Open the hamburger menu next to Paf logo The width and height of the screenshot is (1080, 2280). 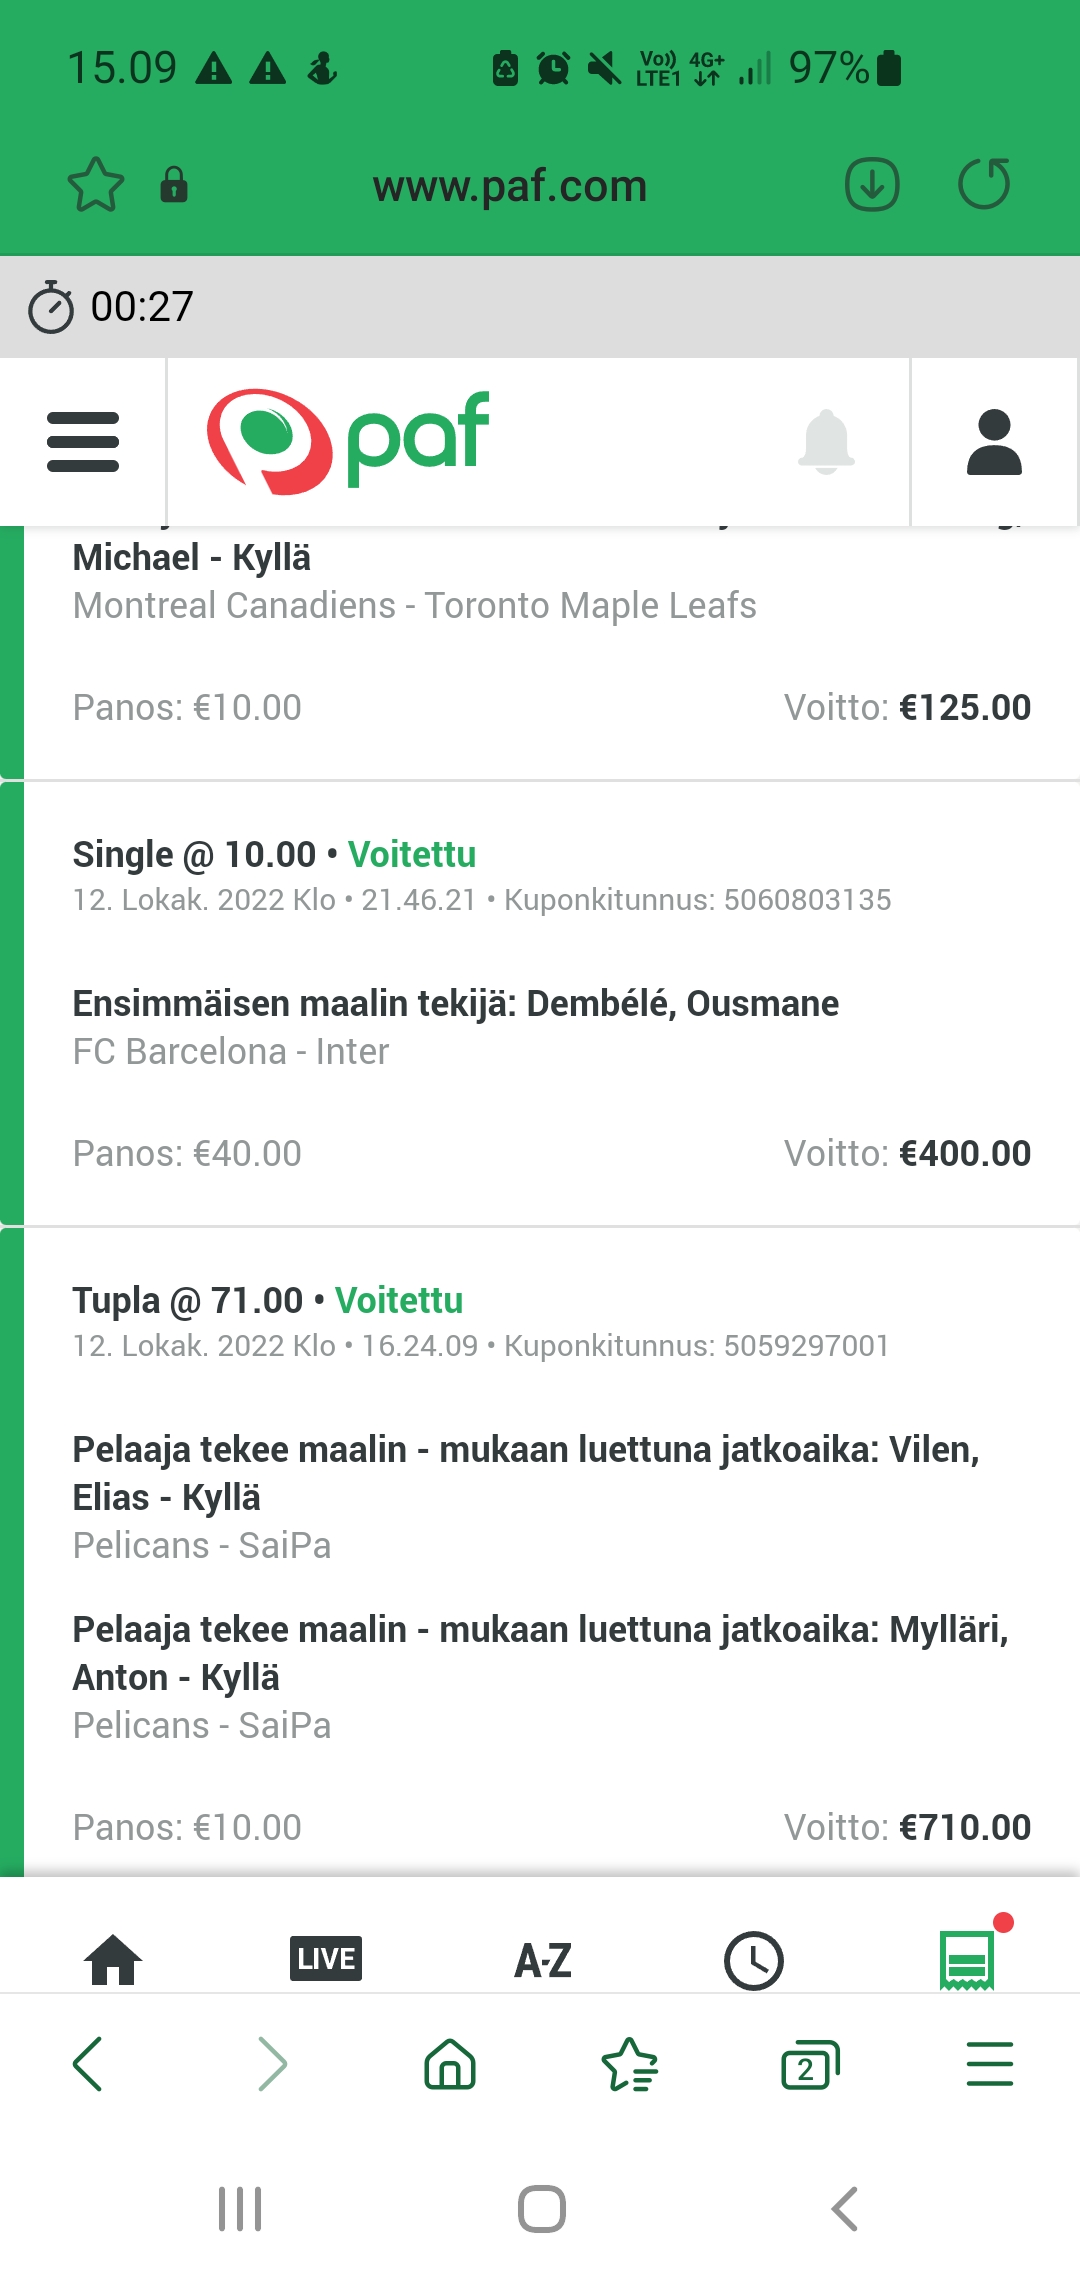(x=83, y=441)
